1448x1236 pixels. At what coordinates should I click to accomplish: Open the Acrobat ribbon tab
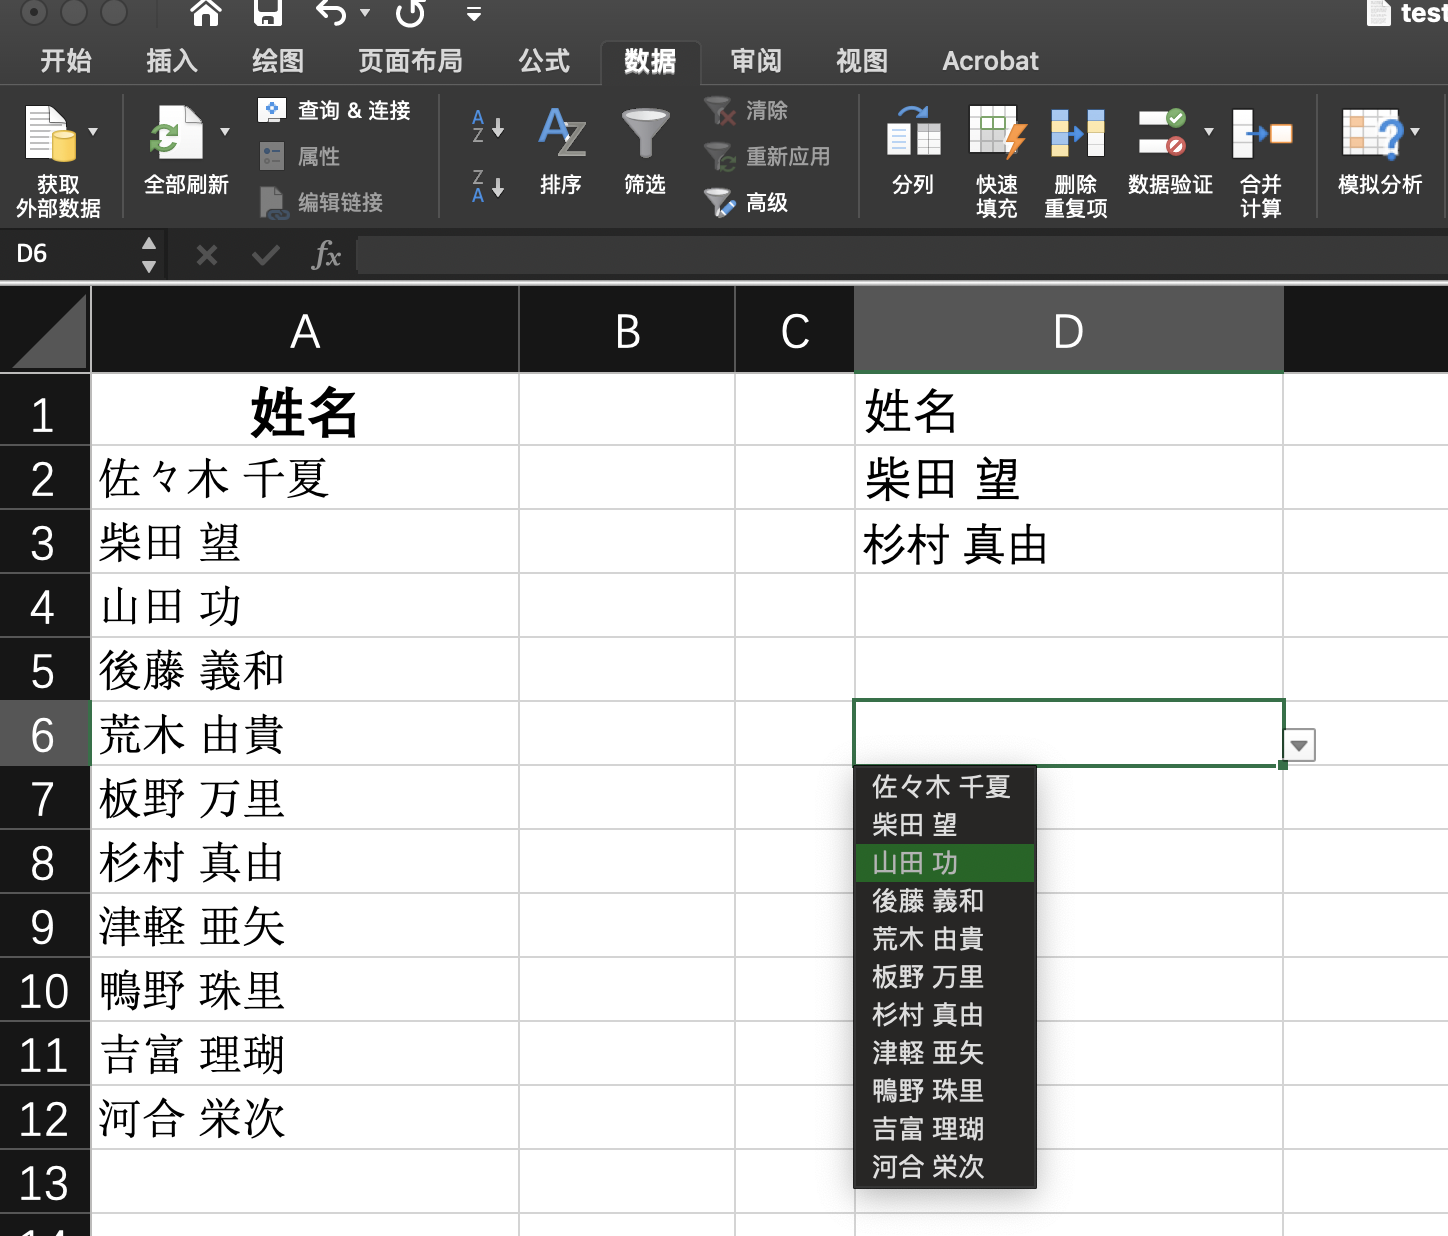click(x=989, y=61)
